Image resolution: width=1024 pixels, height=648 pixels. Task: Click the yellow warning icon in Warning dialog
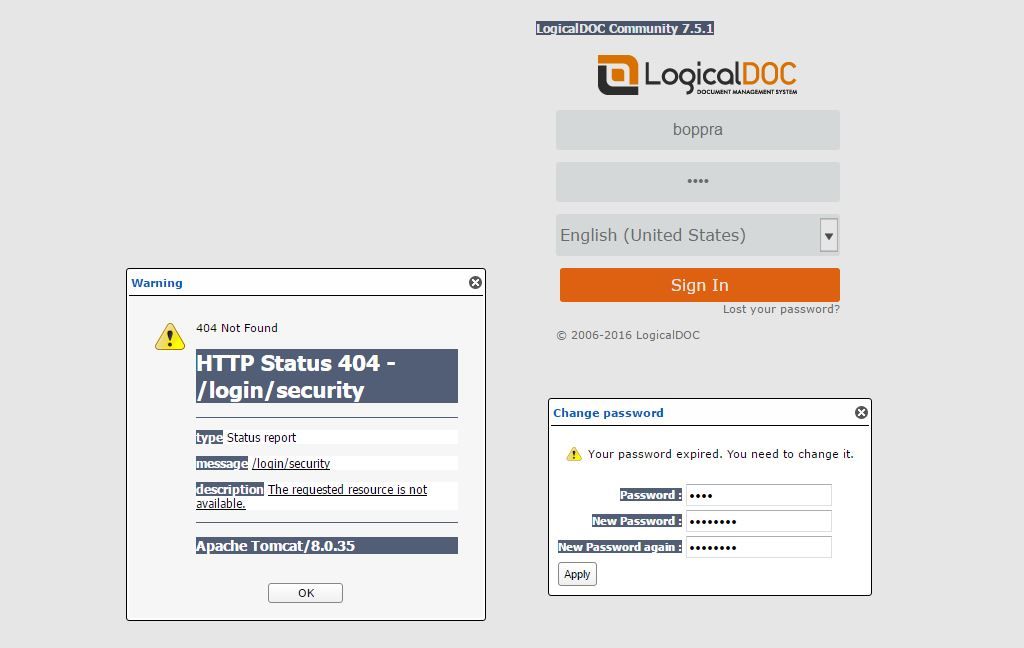pos(170,337)
